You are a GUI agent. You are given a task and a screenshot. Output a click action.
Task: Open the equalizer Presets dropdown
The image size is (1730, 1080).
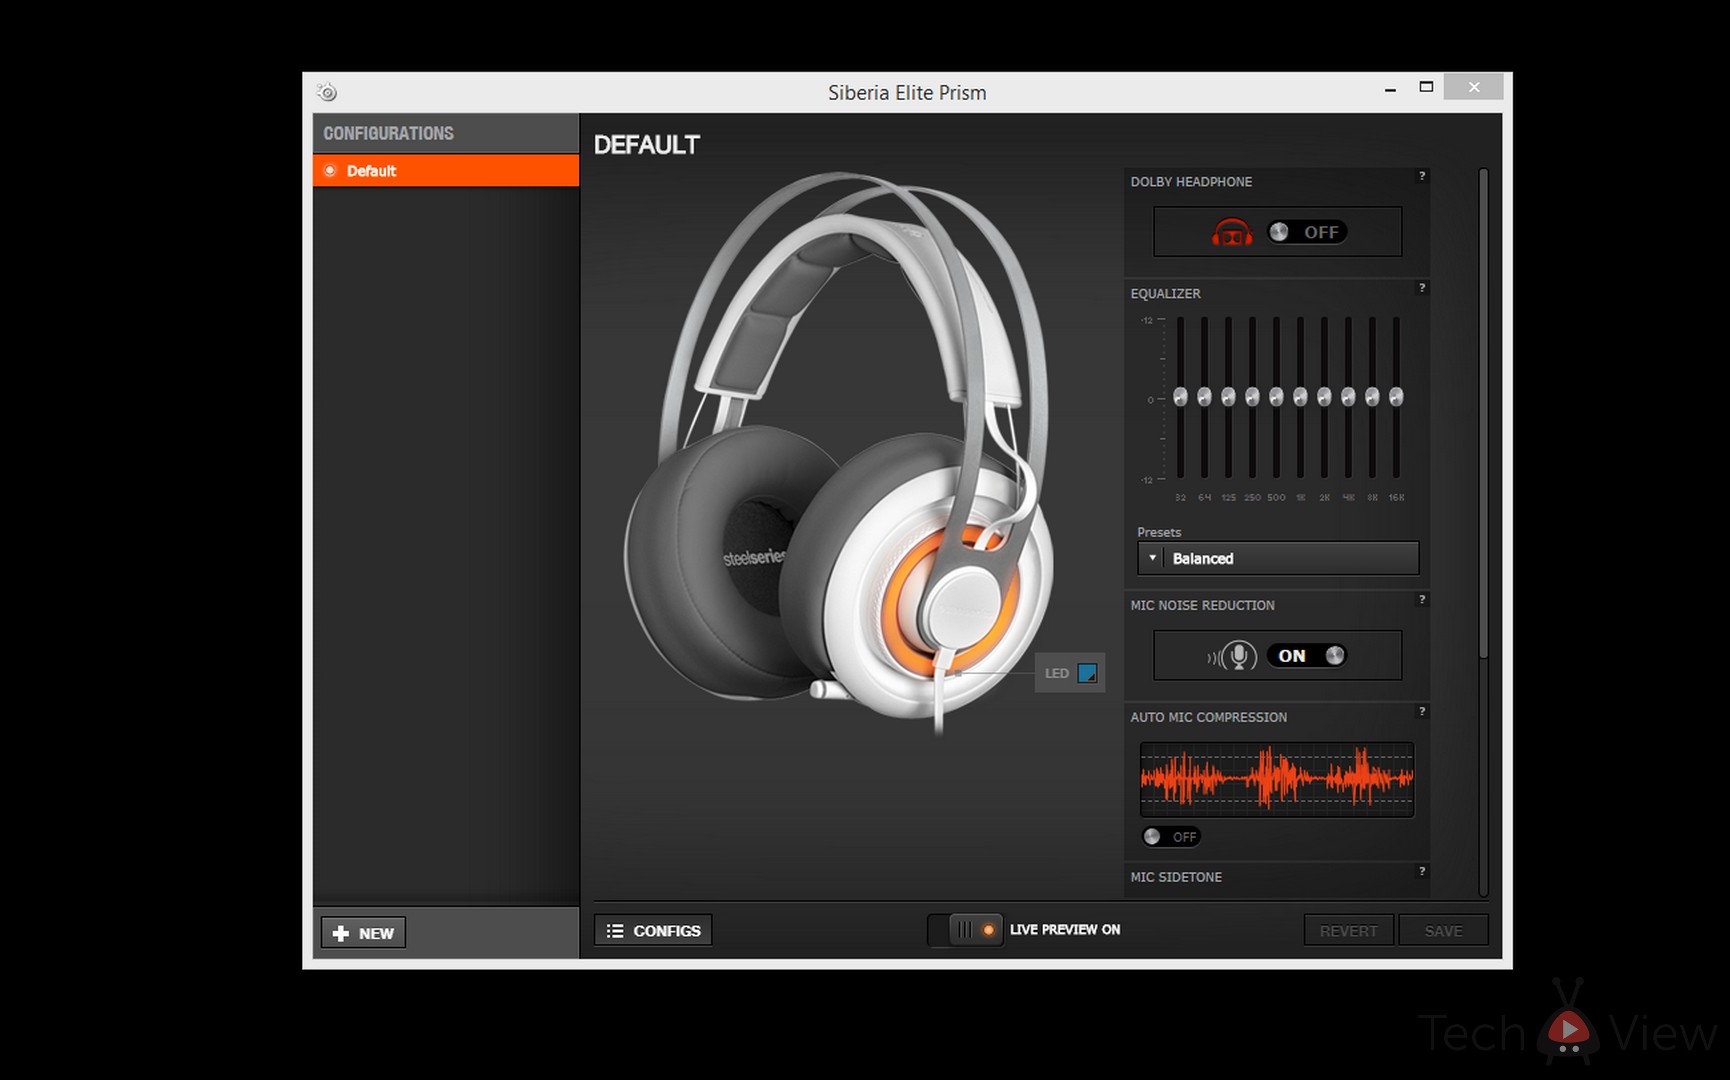(1278, 558)
